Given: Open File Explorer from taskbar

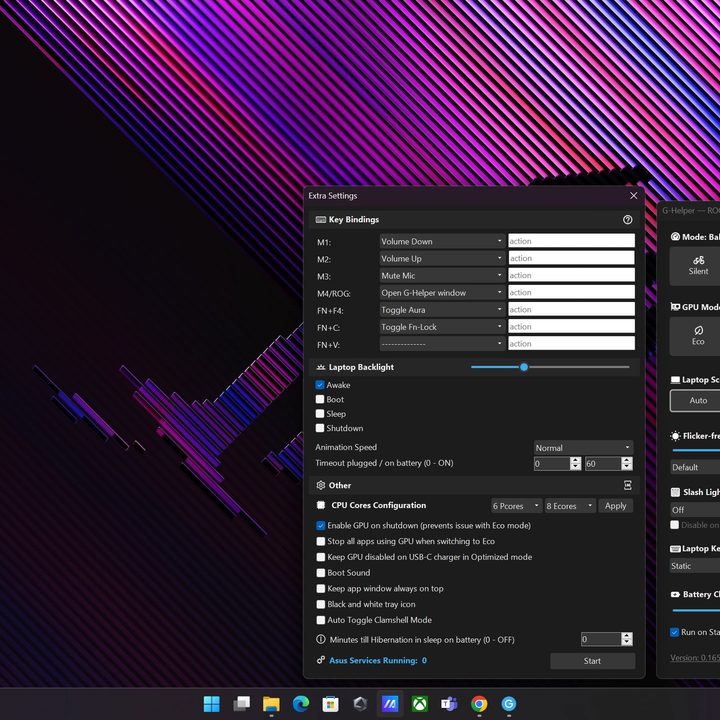Looking at the screenshot, I should click(271, 703).
